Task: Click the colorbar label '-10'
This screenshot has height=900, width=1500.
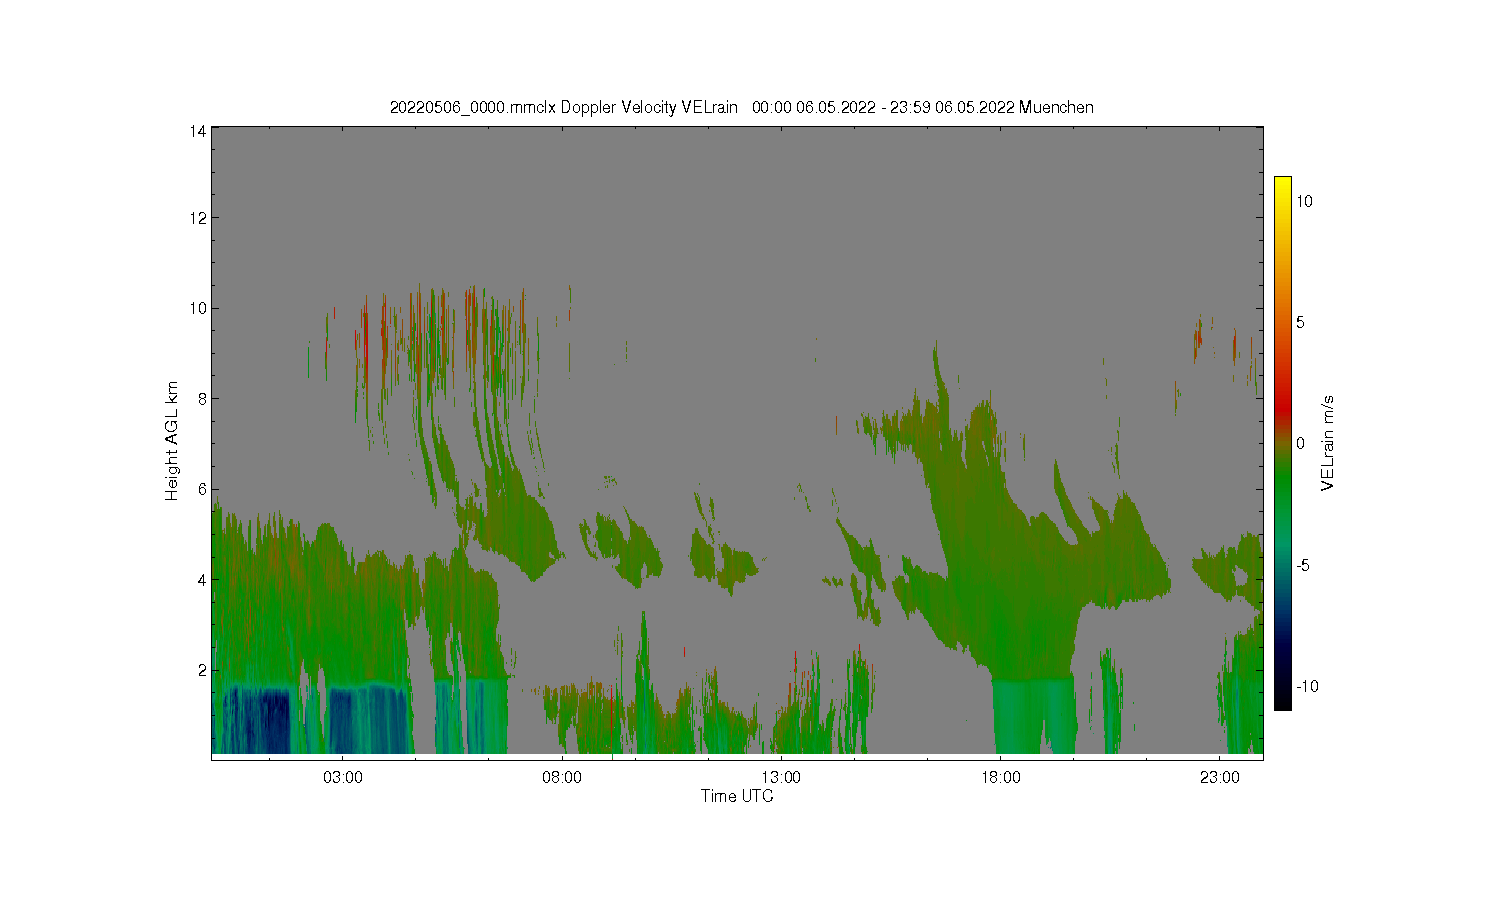Action: click(x=1307, y=686)
